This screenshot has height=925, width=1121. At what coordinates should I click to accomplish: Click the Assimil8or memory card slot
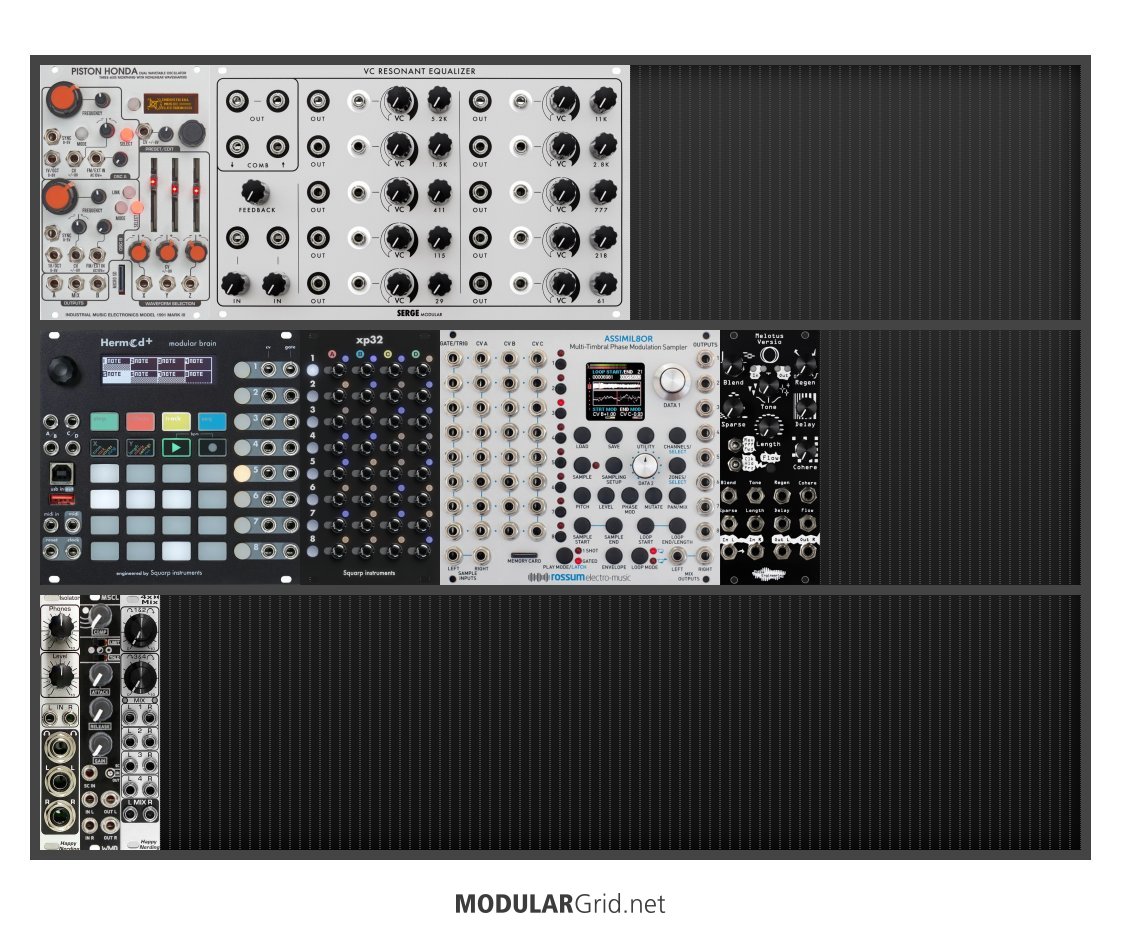point(524,555)
